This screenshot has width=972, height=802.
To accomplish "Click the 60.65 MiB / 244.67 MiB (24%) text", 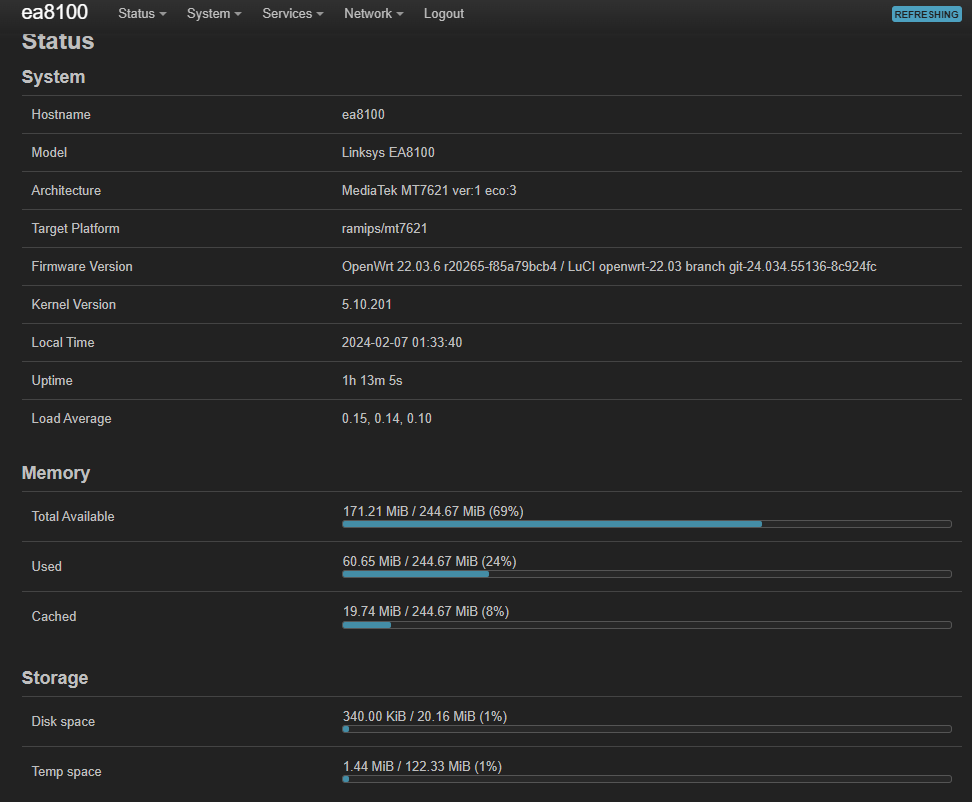I will 430,562.
